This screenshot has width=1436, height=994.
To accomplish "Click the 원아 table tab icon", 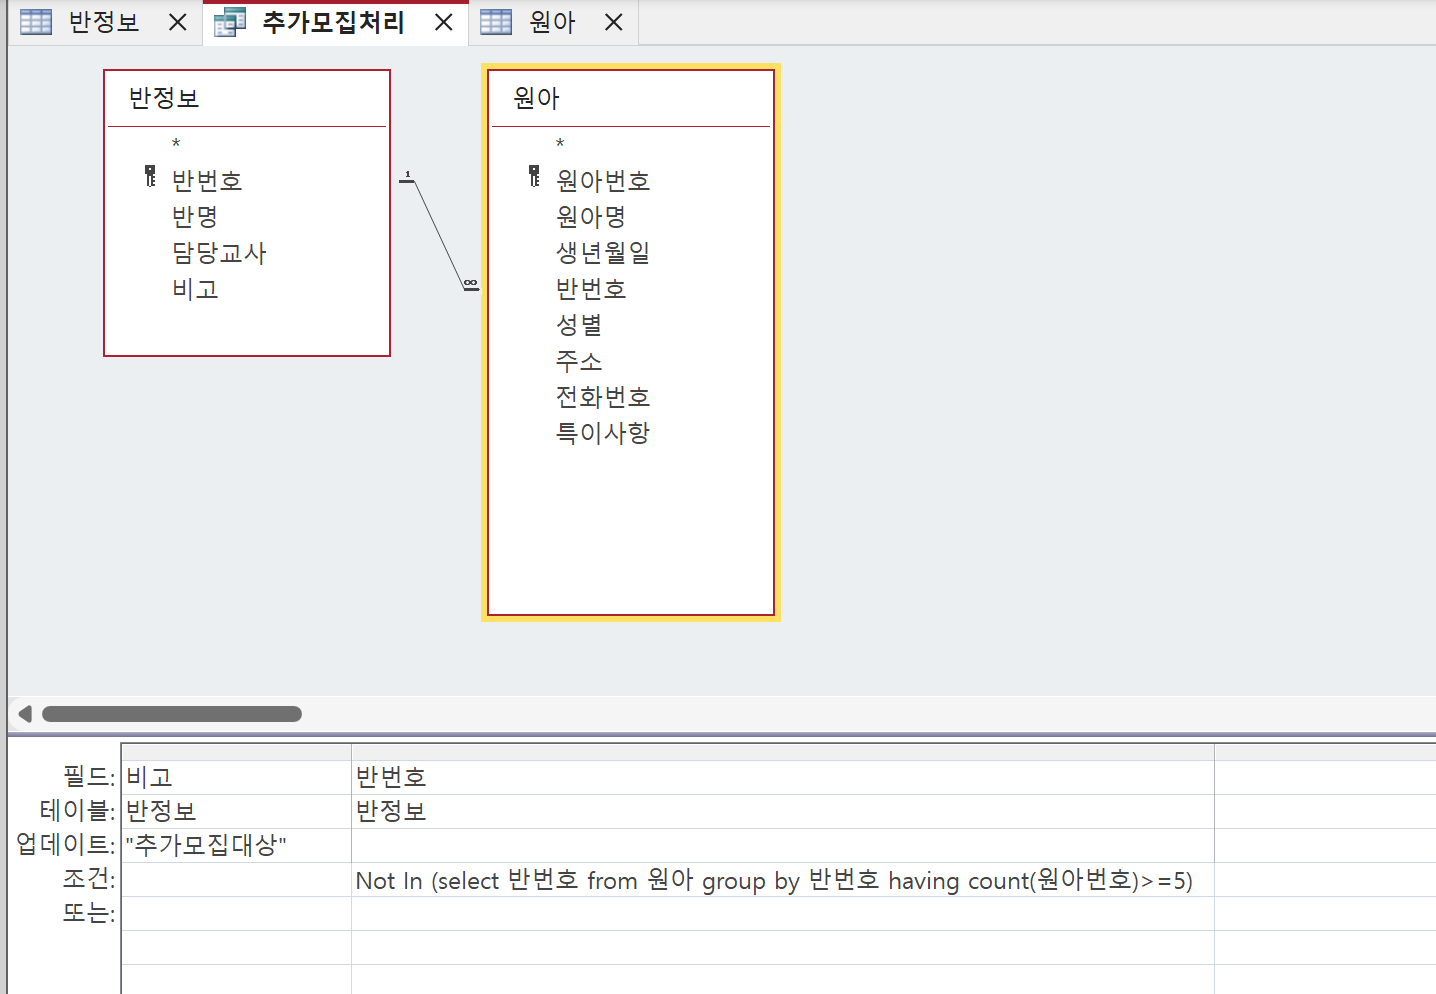I will (x=496, y=22).
